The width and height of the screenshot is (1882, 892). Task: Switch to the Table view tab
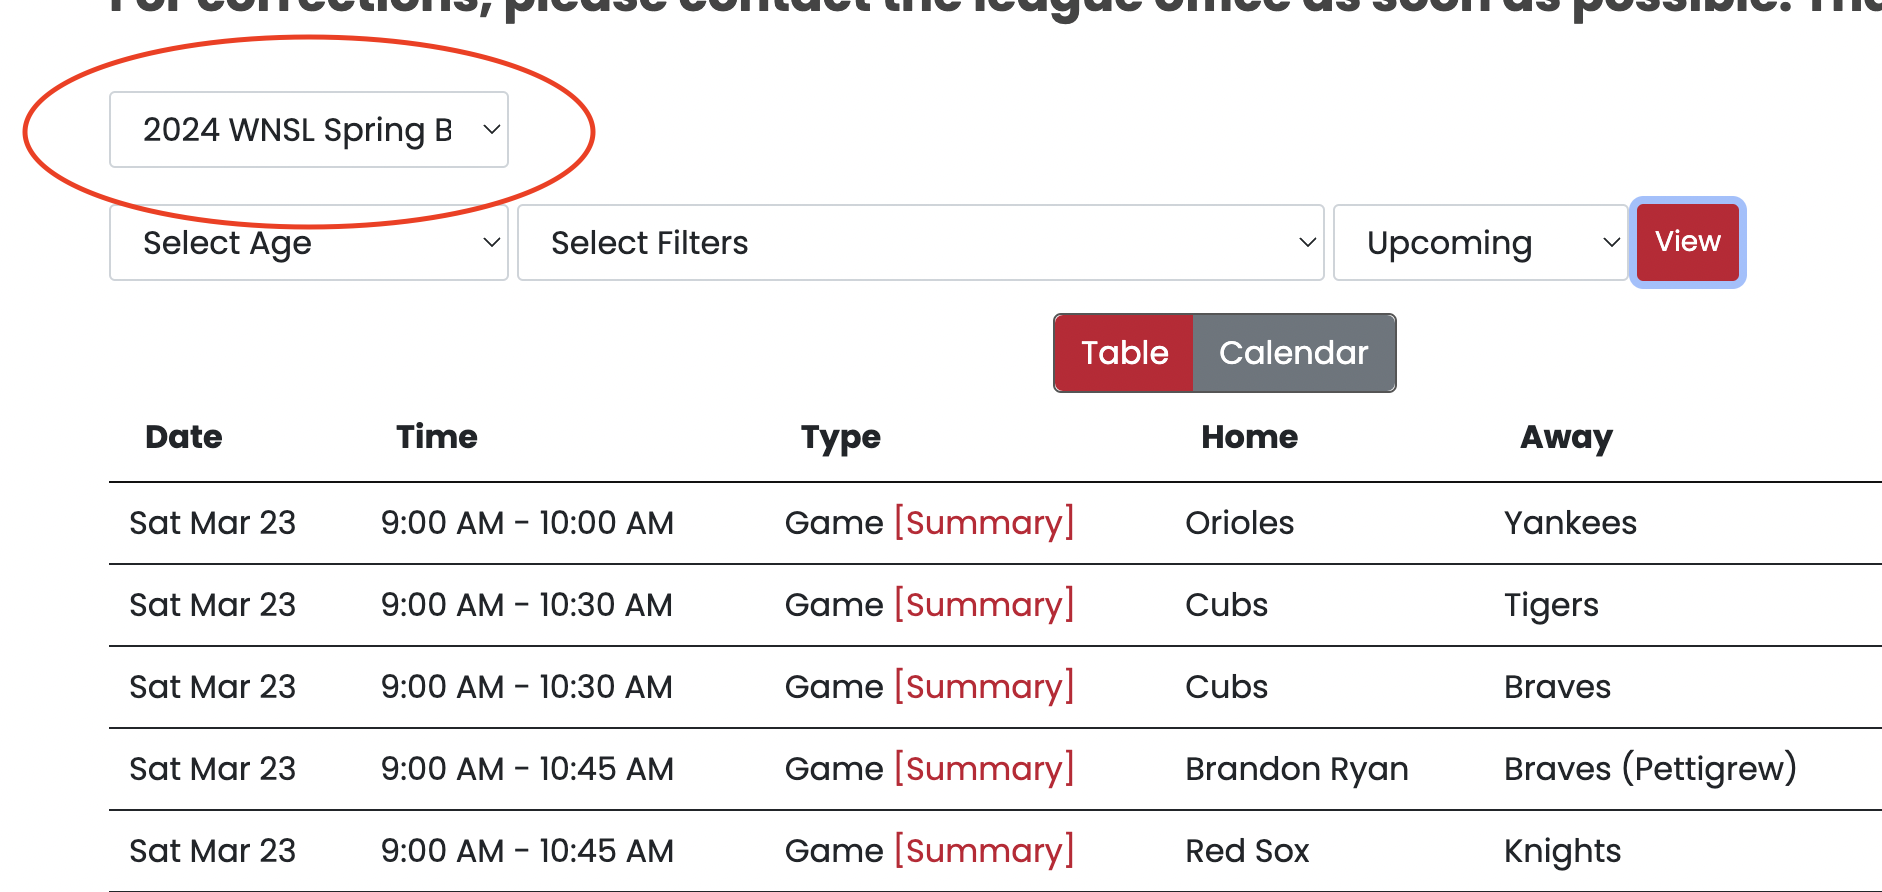point(1124,353)
